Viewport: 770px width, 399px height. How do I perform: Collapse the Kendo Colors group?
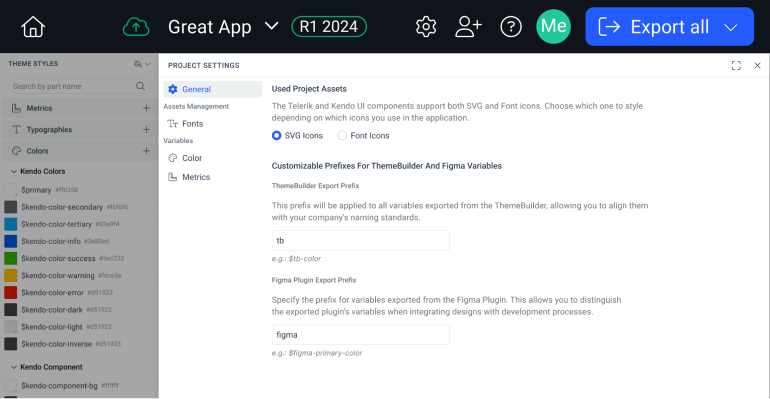coord(14,171)
